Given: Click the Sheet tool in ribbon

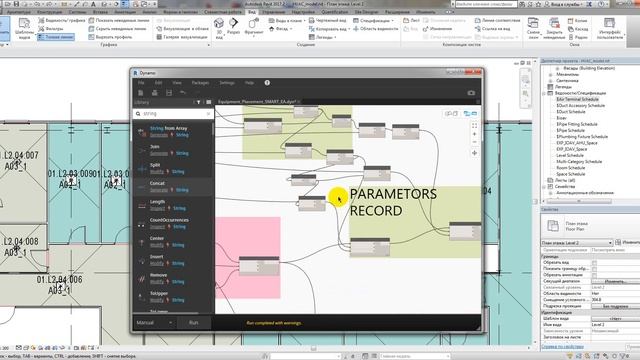Looking at the screenshot, I should point(411,20).
